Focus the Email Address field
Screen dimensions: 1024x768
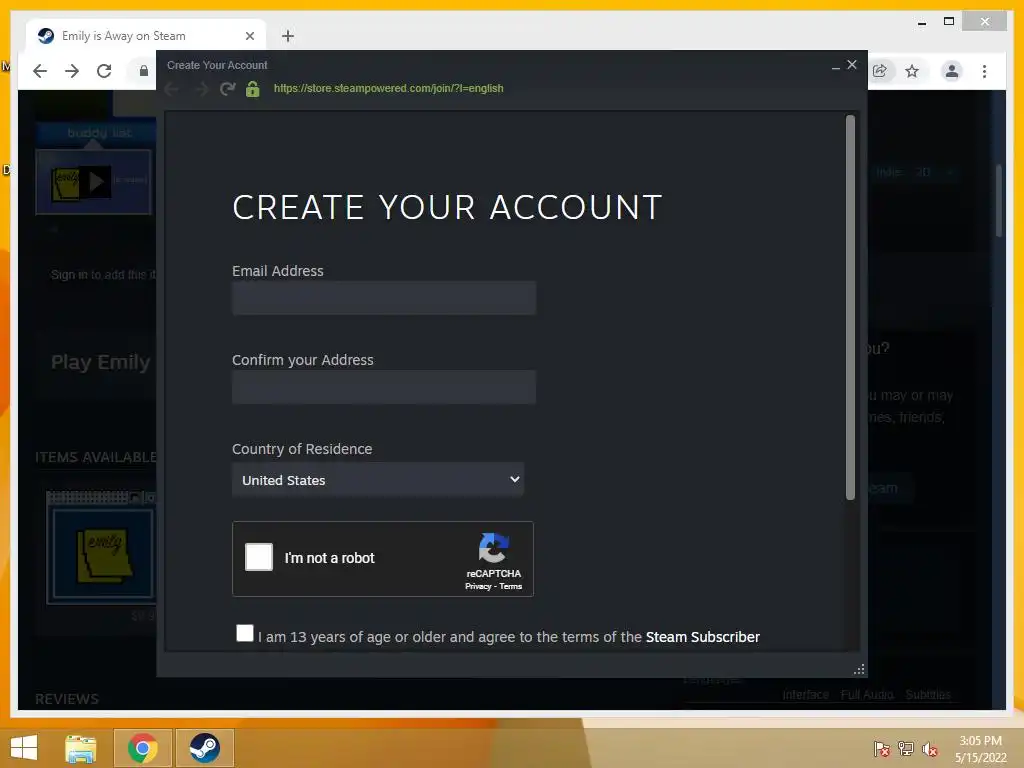point(384,298)
